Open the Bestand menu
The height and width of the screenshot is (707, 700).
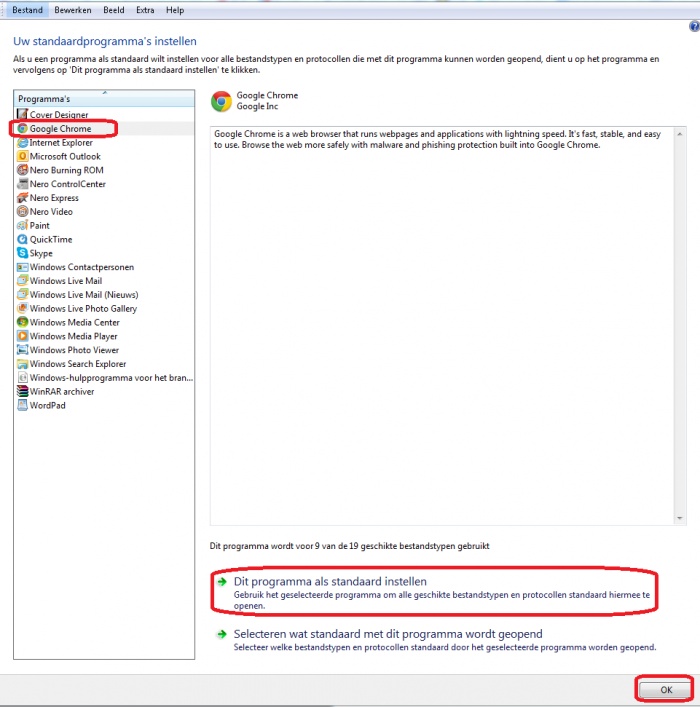point(28,10)
